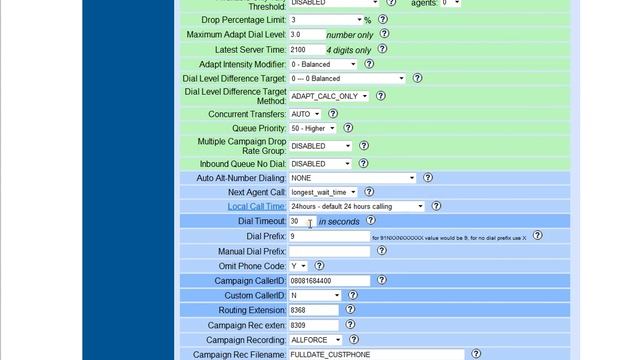The width and height of the screenshot is (640, 360).
Task: Open help for Inbound Queue No Dial
Action: [363, 163]
